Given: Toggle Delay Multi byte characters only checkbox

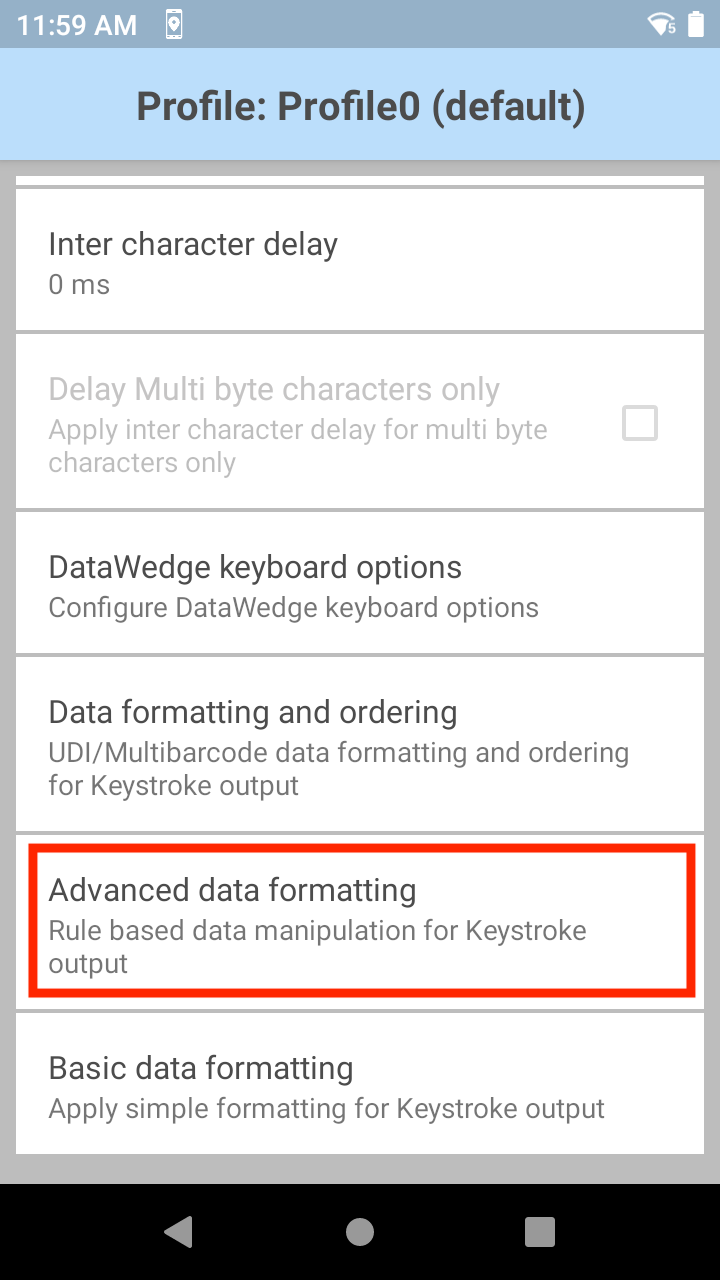Looking at the screenshot, I should click(x=640, y=423).
